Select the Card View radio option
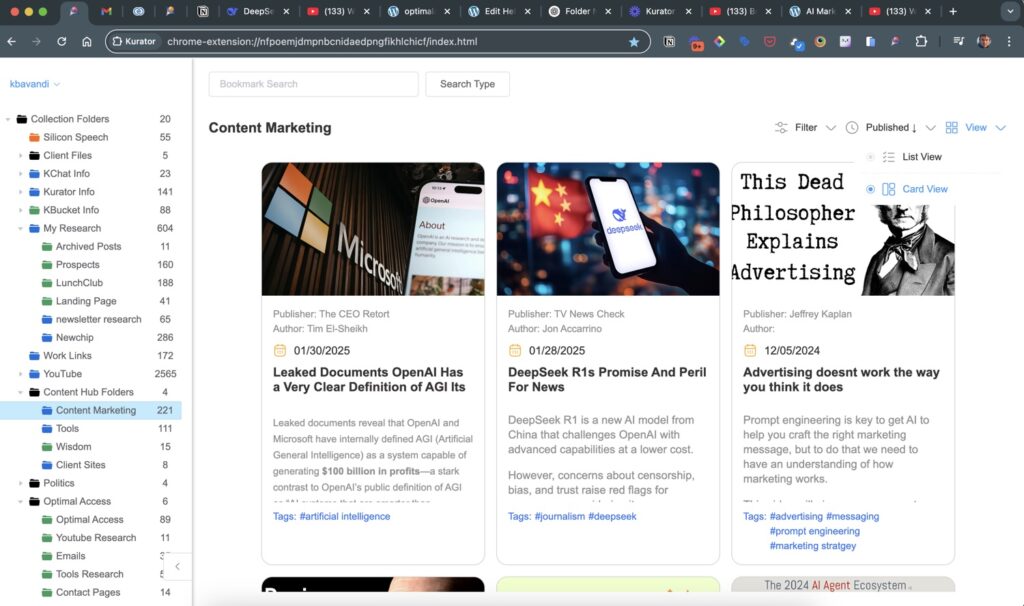Image resolution: width=1024 pixels, height=606 pixels. (870, 189)
